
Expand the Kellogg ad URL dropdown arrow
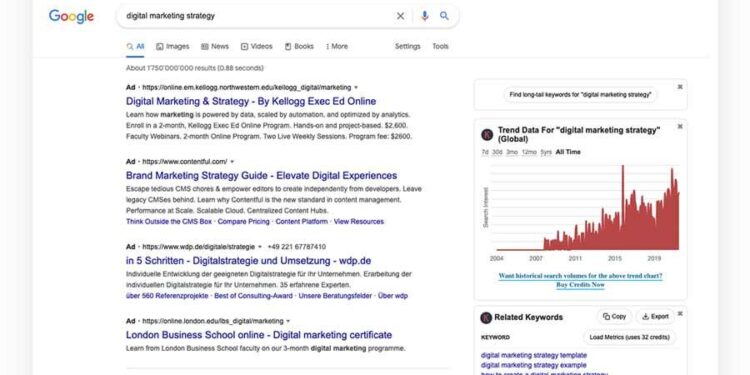pos(356,88)
